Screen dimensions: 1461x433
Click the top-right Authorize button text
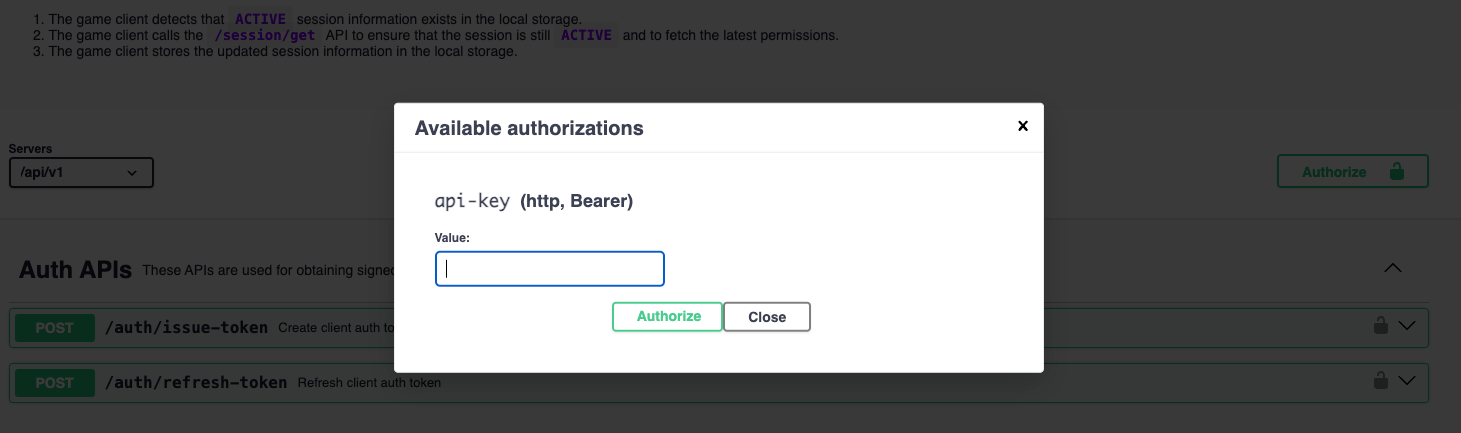(1333, 172)
